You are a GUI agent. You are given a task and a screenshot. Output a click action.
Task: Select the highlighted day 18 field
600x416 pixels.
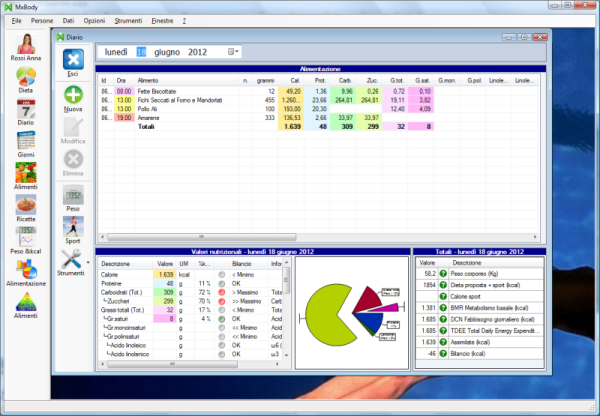[141, 52]
